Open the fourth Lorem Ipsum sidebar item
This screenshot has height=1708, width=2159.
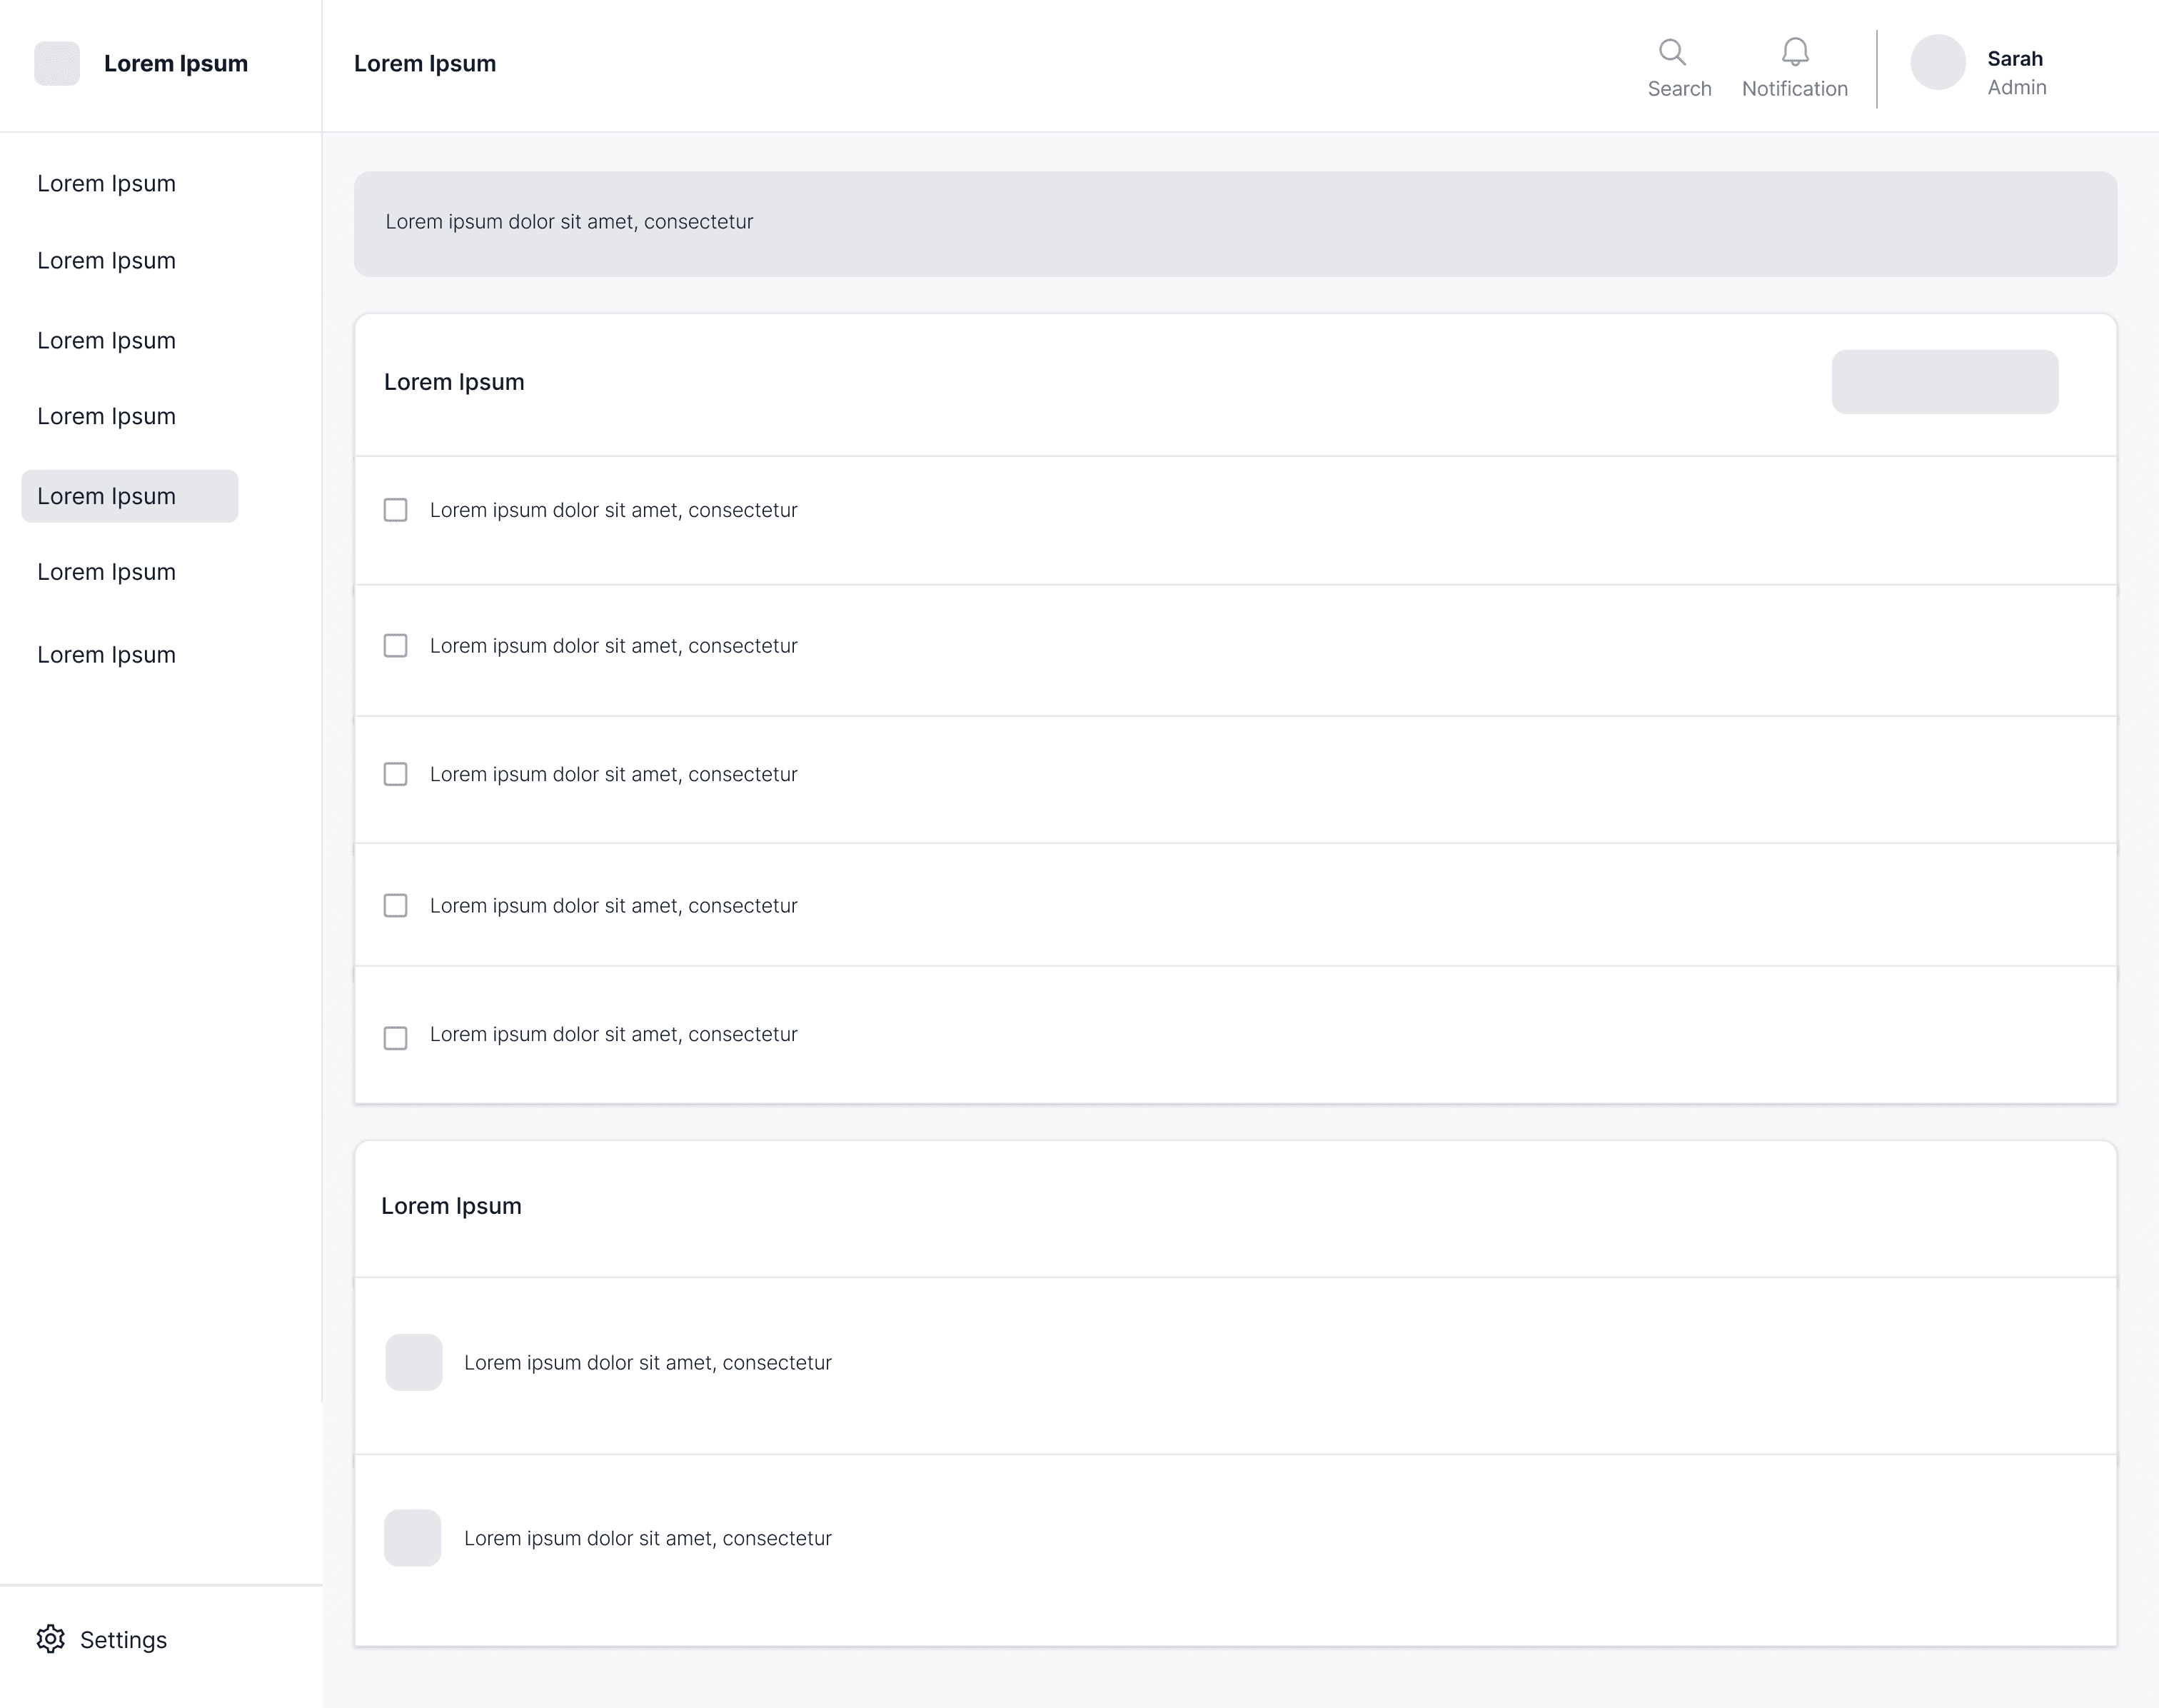(106, 416)
